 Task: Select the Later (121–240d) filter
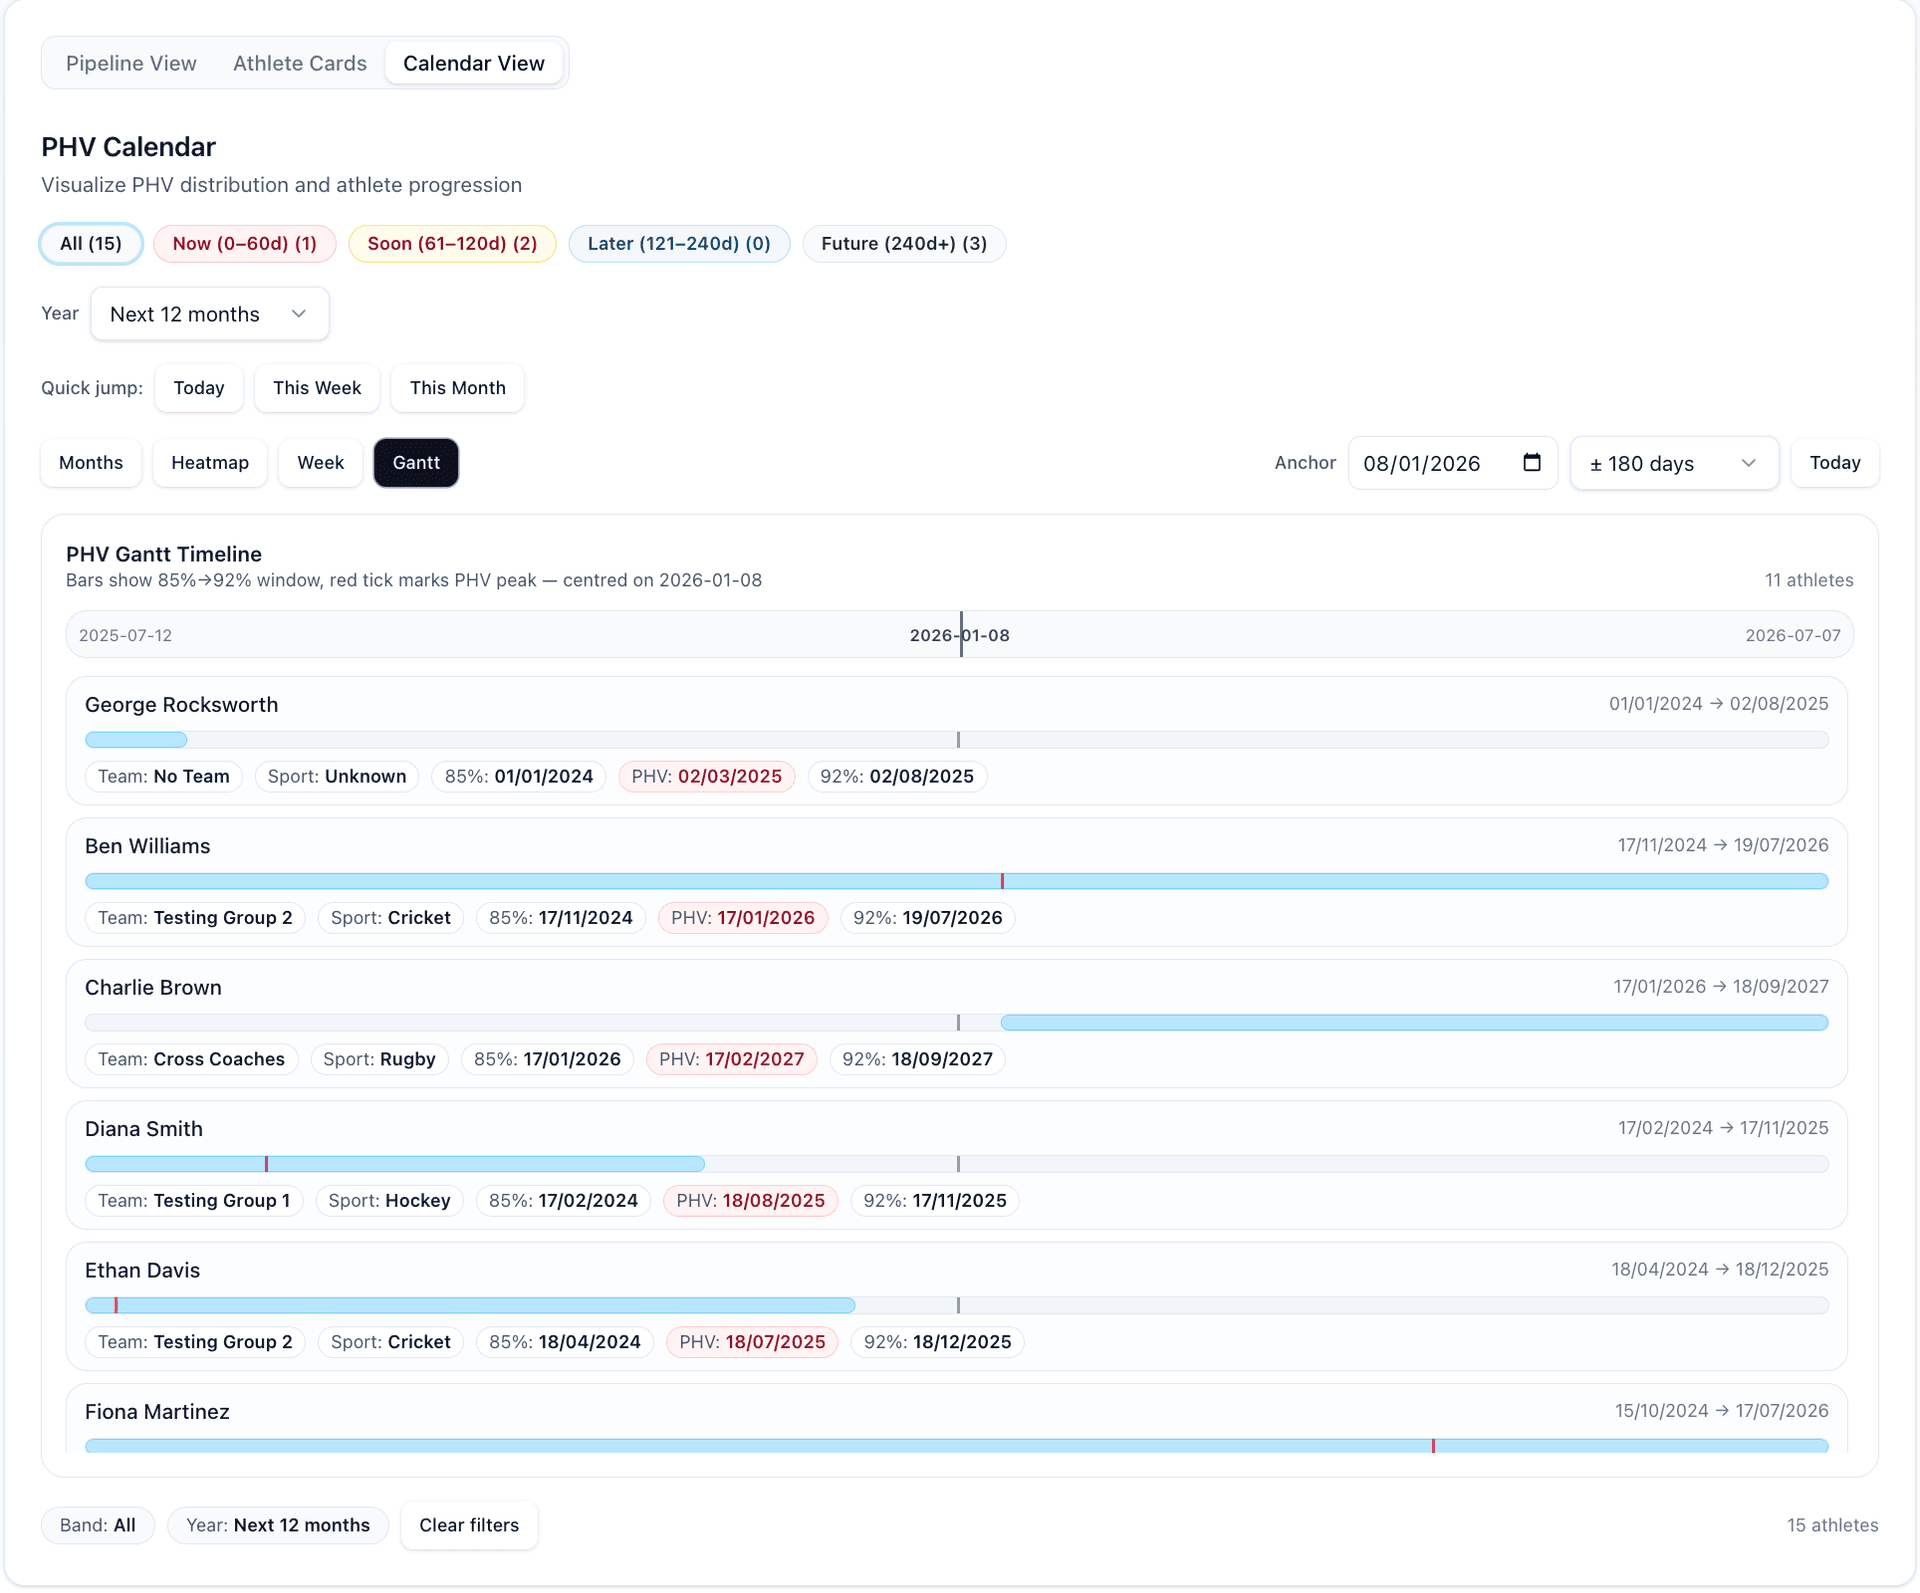(x=678, y=244)
